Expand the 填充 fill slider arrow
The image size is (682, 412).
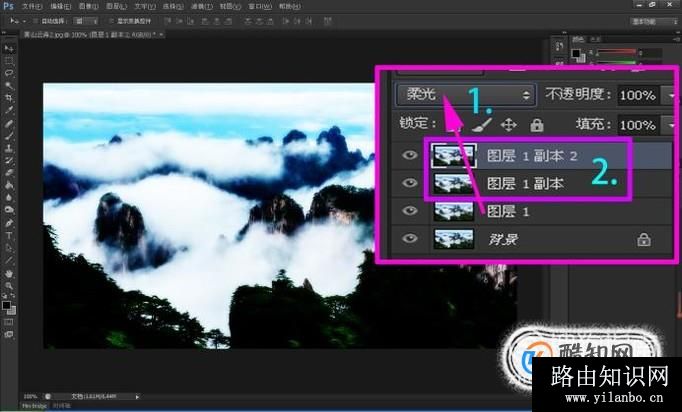tap(671, 125)
